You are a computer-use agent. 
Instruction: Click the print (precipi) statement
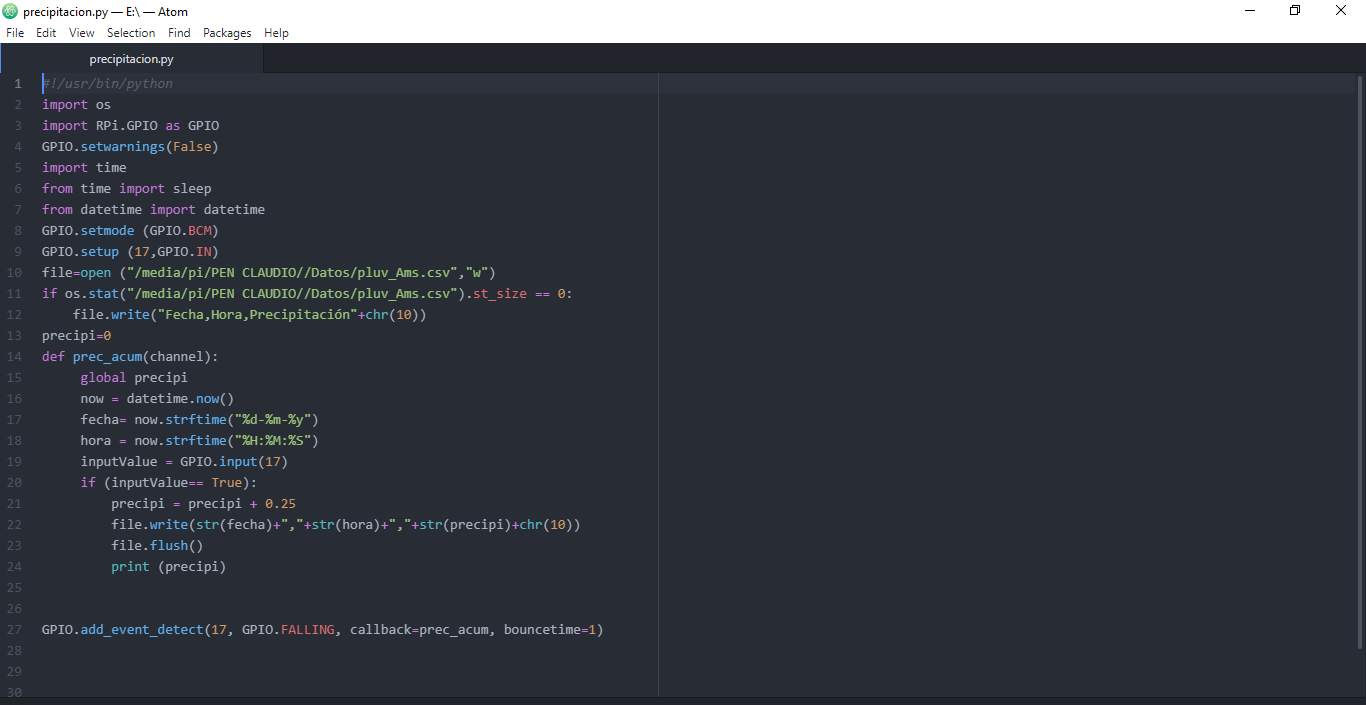click(168, 567)
